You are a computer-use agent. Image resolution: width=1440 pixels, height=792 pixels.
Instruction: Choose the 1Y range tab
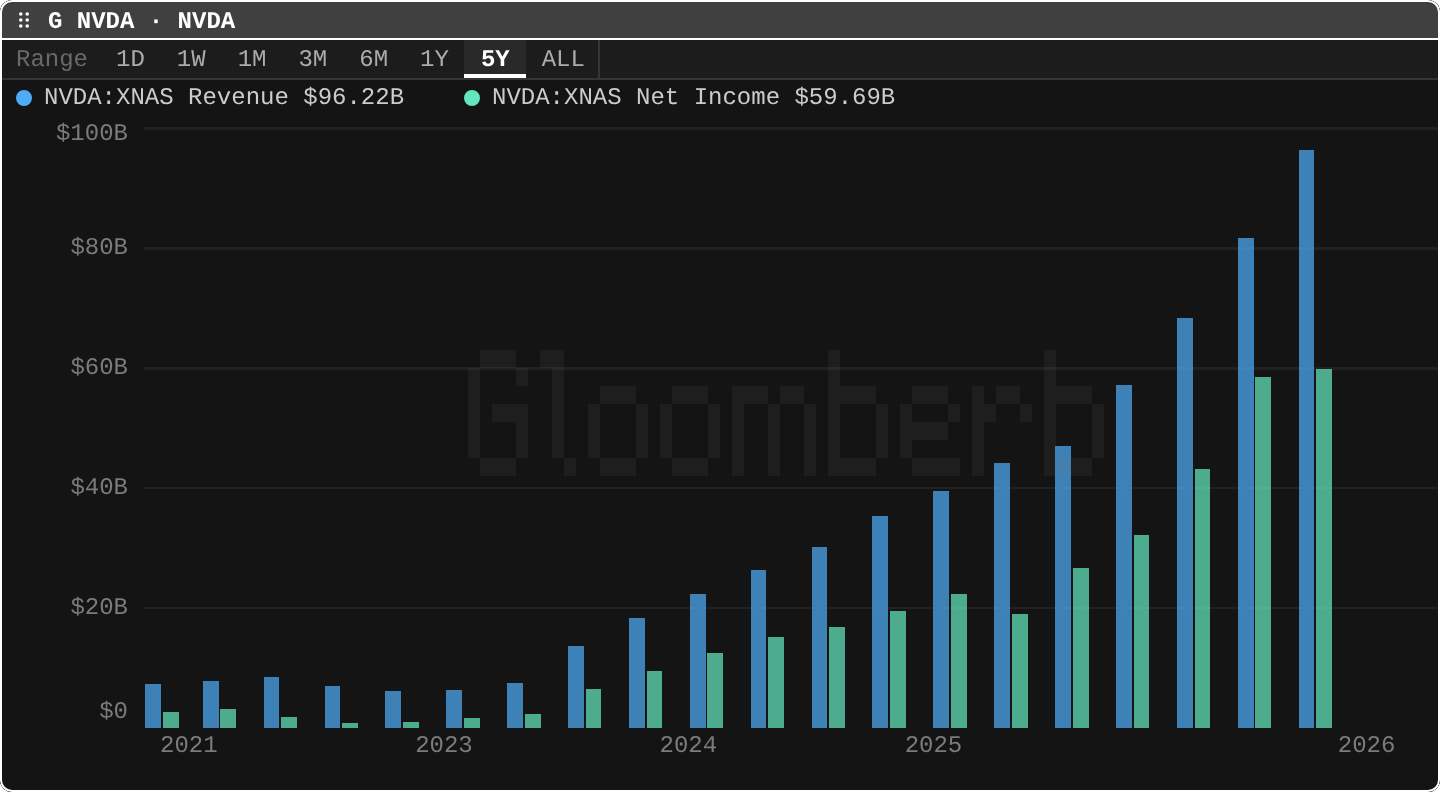click(434, 59)
